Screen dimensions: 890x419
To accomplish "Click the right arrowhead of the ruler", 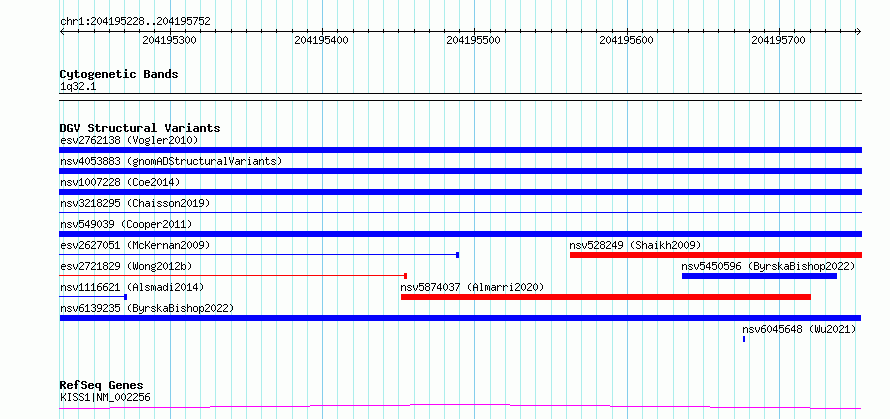I will 859,31.
